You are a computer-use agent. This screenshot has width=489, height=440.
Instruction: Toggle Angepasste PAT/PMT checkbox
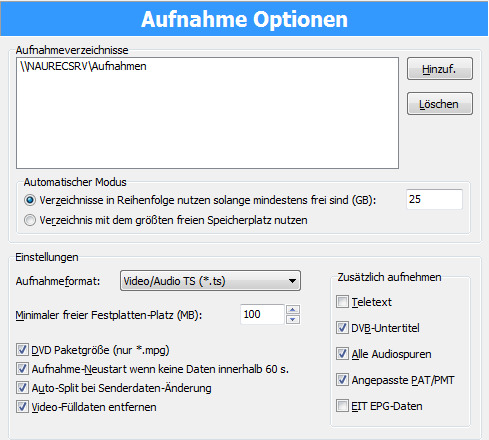click(x=342, y=380)
